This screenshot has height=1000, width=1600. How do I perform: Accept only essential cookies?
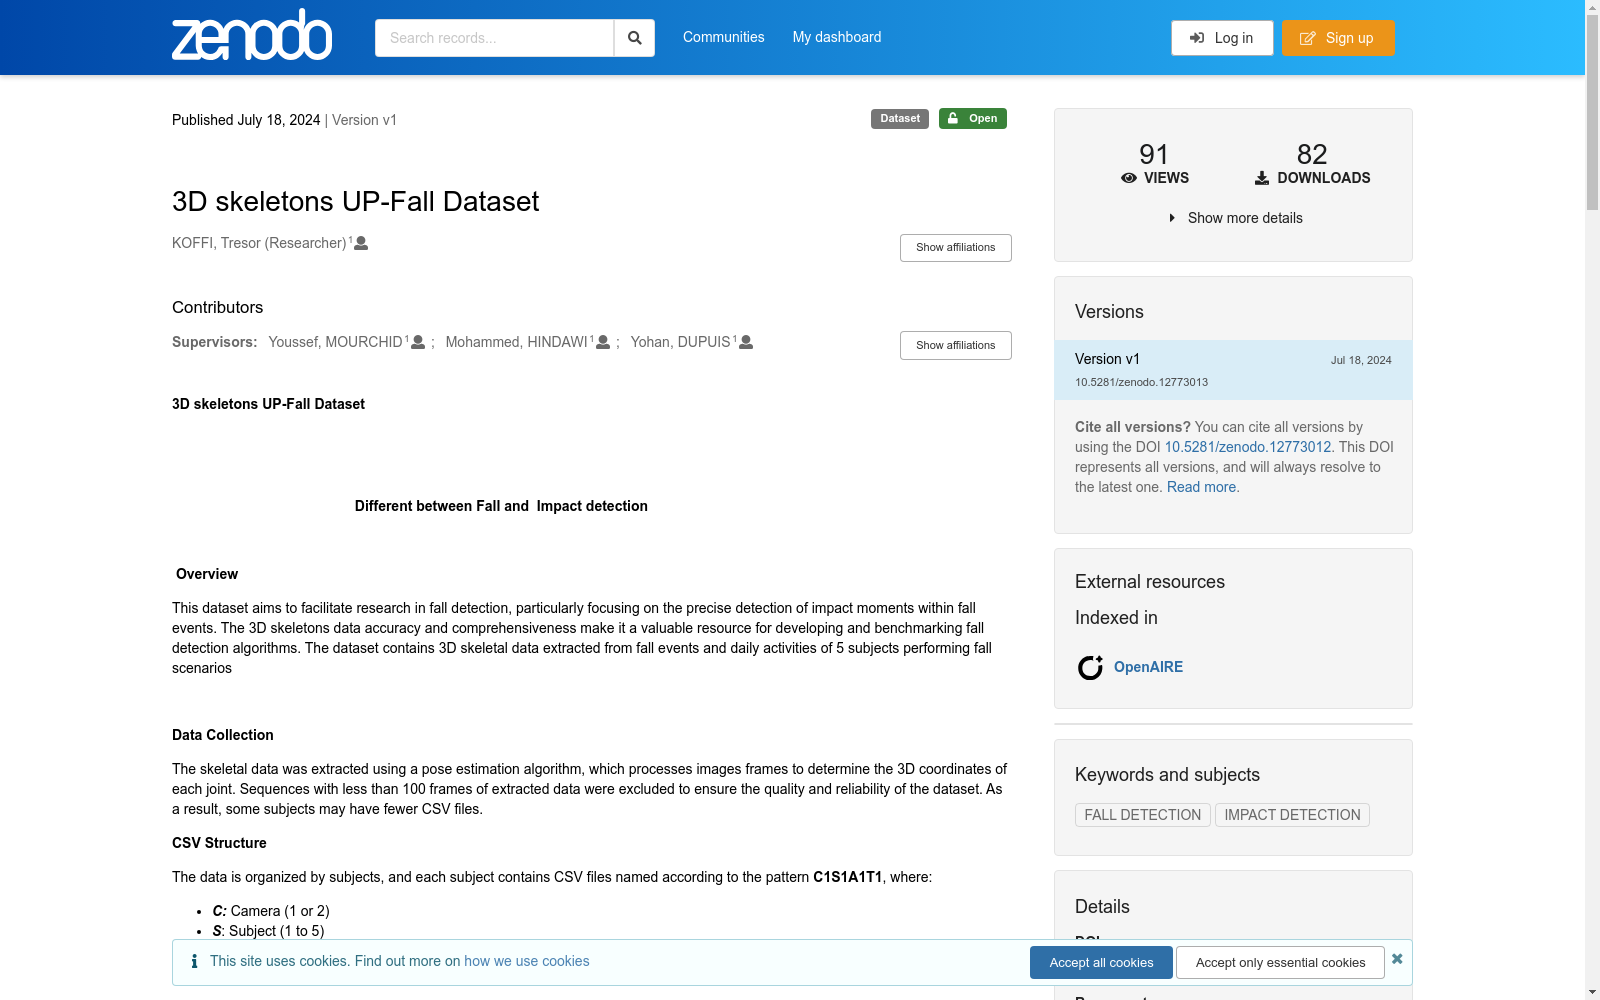1280,963
